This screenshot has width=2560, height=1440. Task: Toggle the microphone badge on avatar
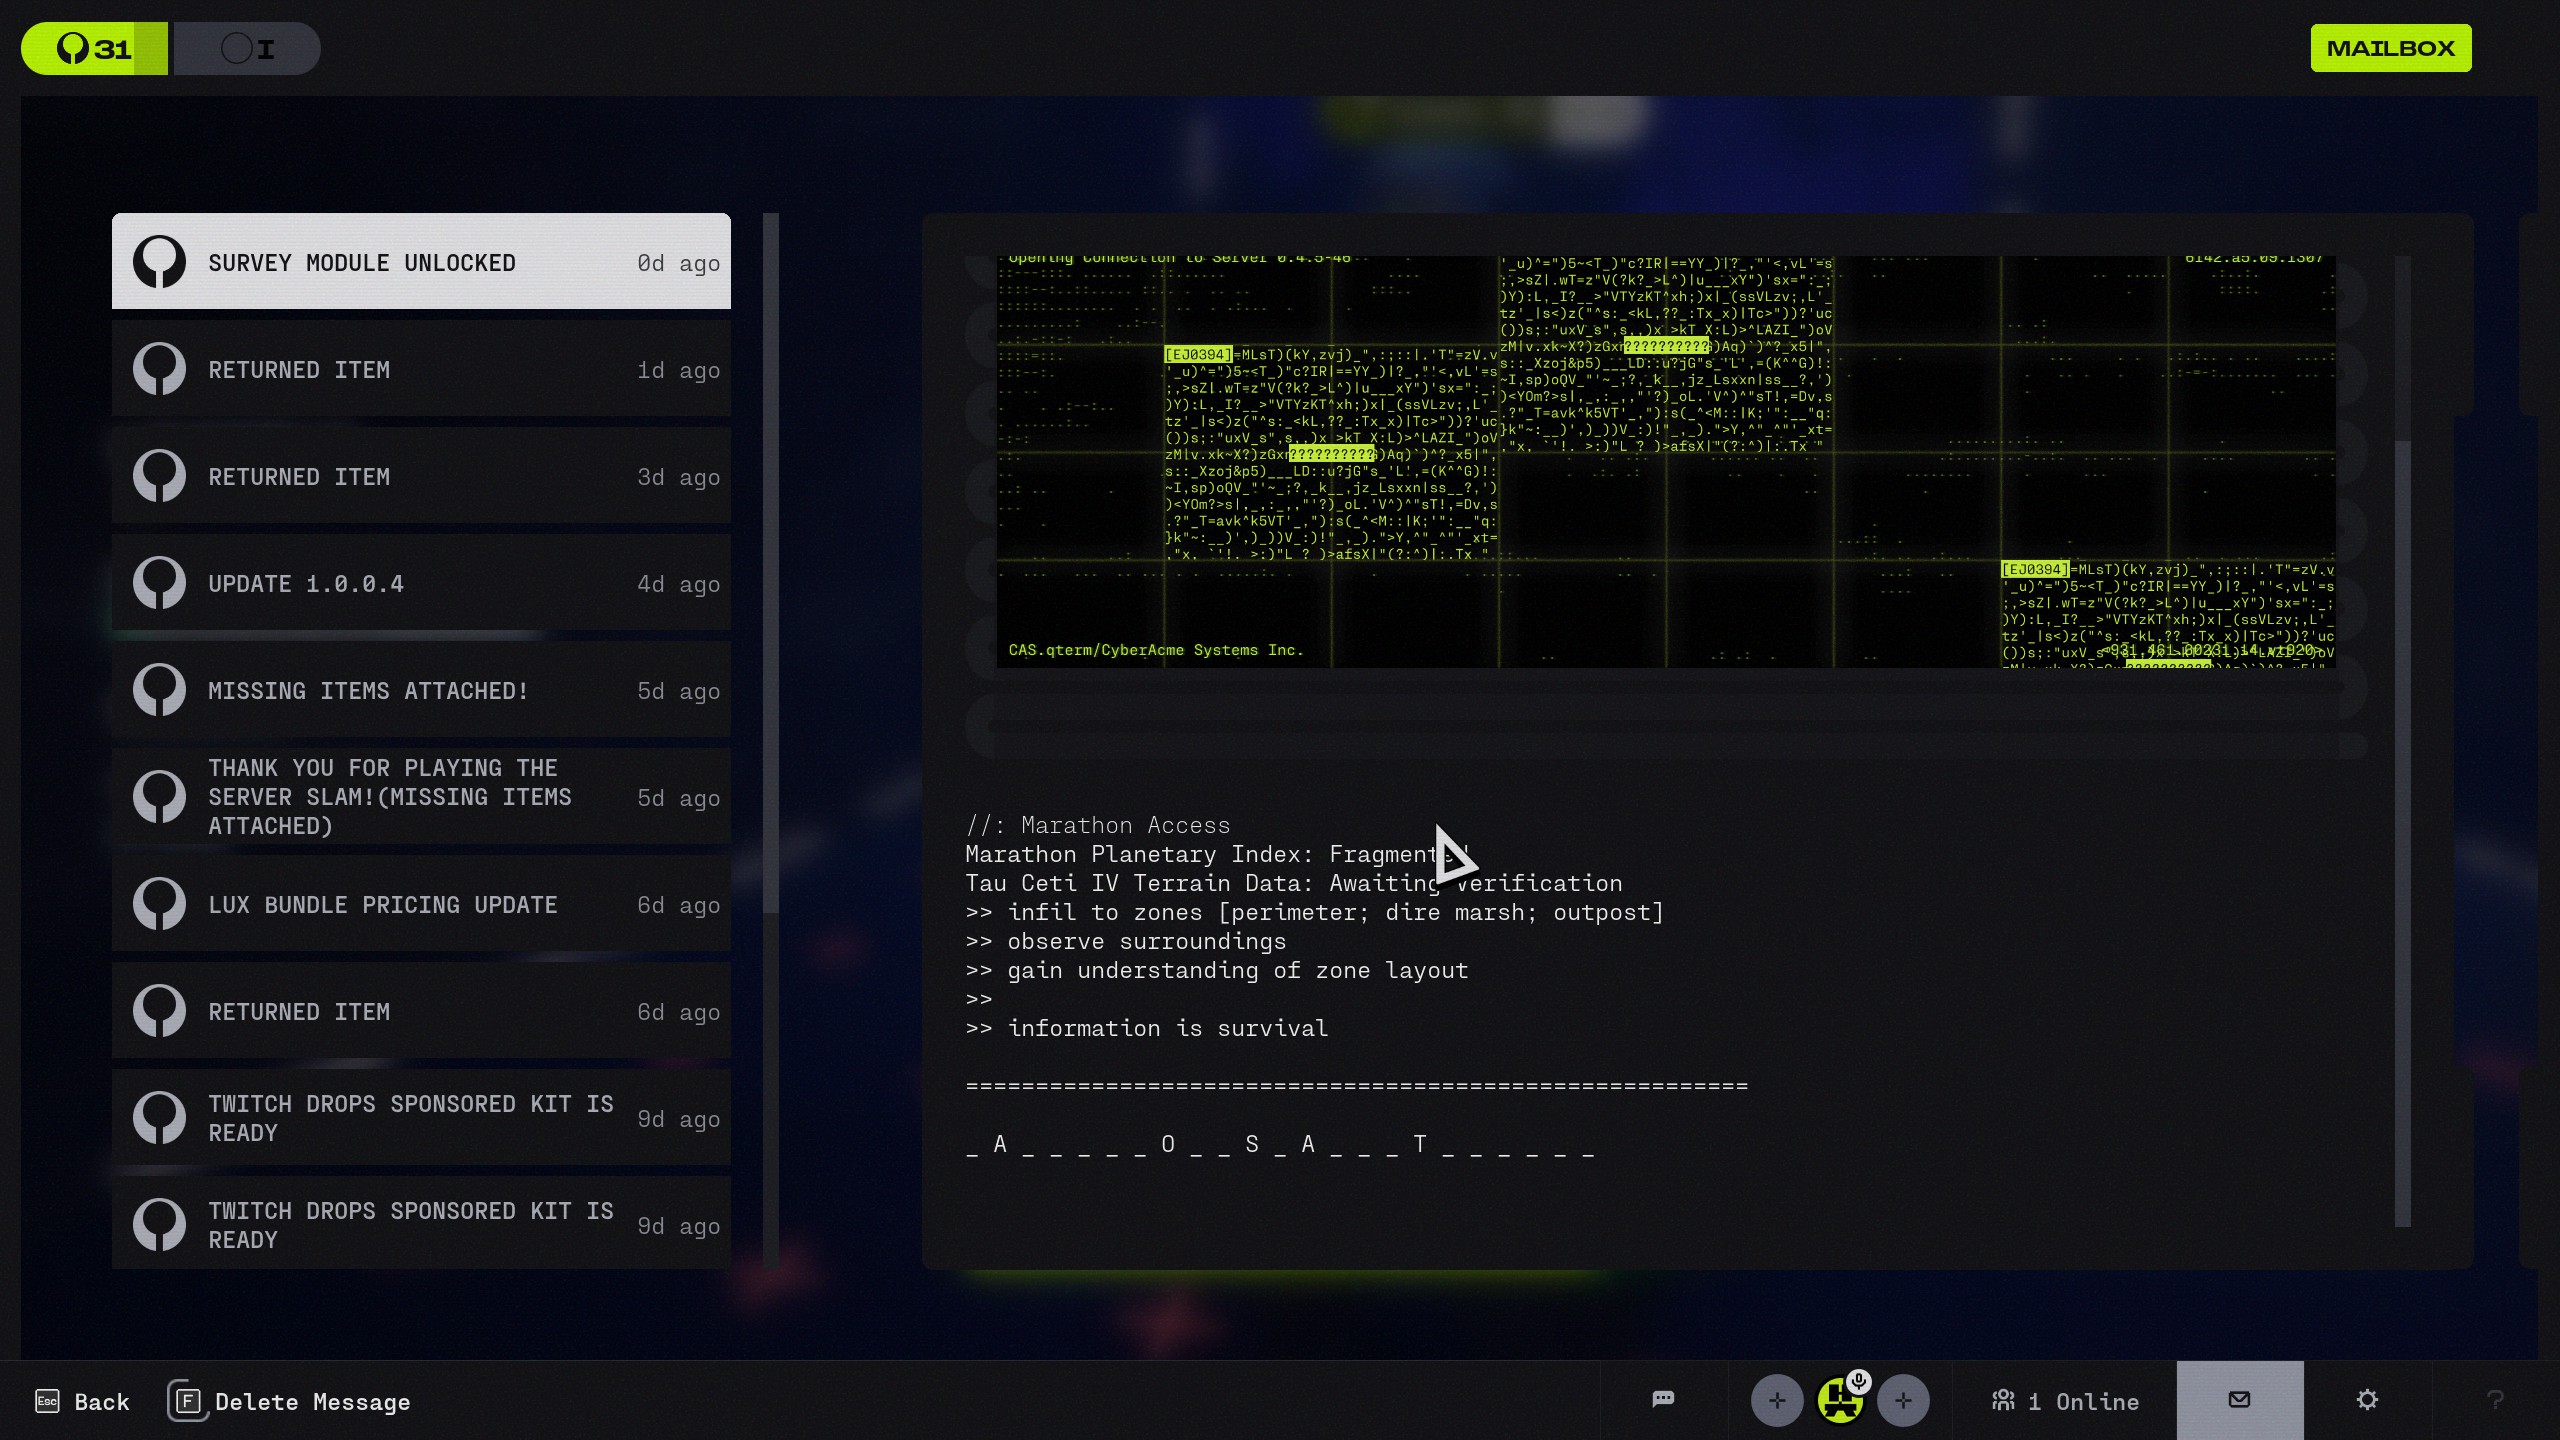point(1859,1382)
